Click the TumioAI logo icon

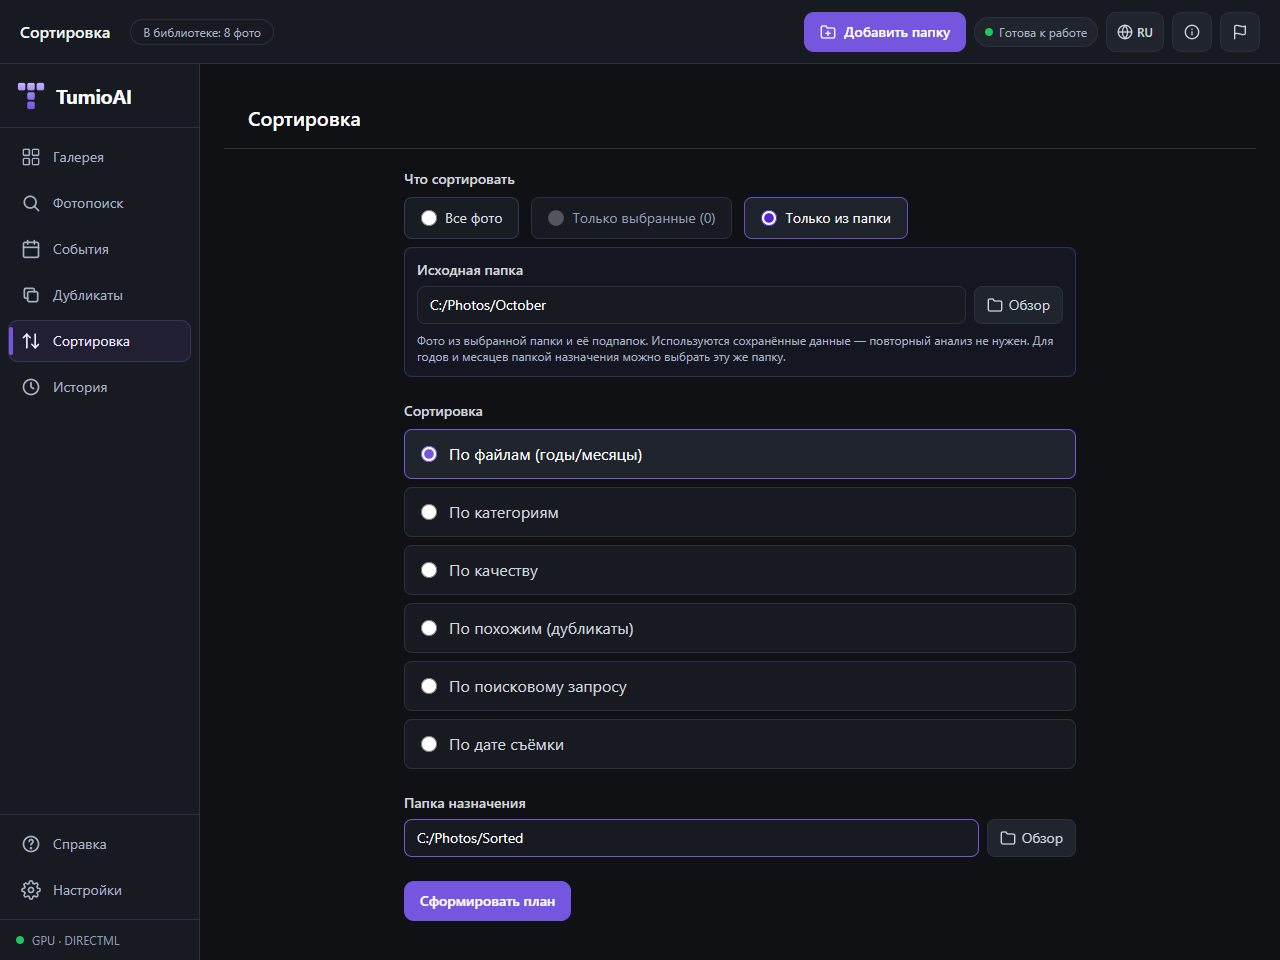31,96
